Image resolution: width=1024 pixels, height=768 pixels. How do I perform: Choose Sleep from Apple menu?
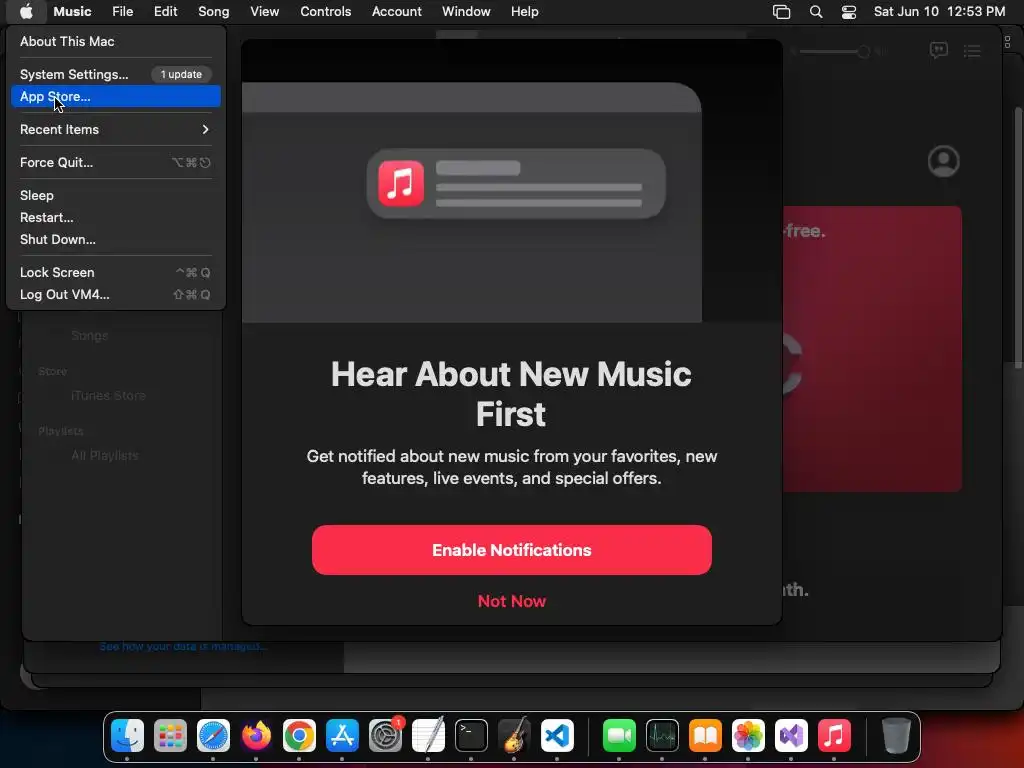point(116,195)
